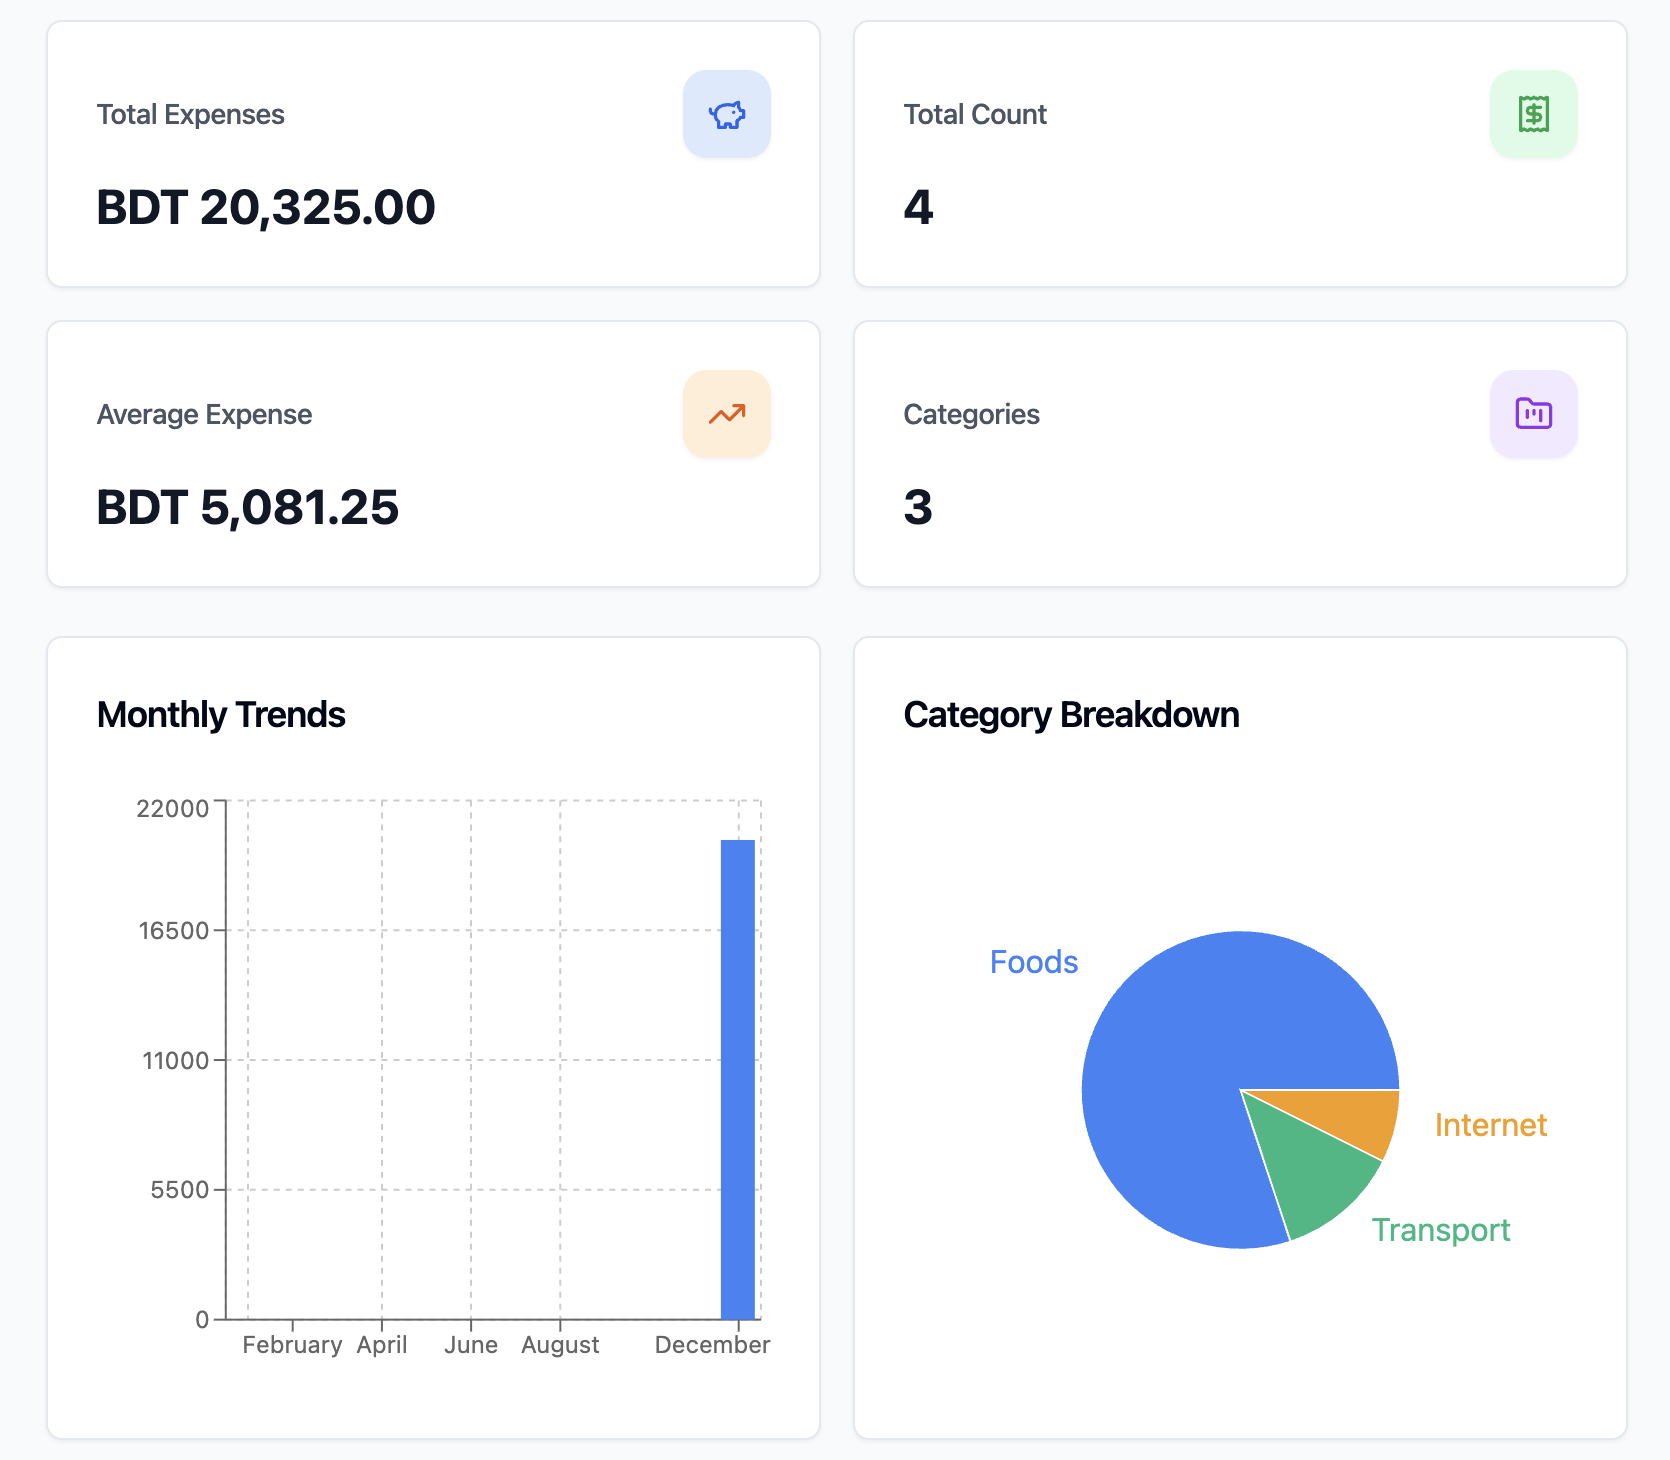Image resolution: width=1670 pixels, height=1460 pixels.
Task: Toggle the Transport label on the pie chart
Action: 1441,1230
